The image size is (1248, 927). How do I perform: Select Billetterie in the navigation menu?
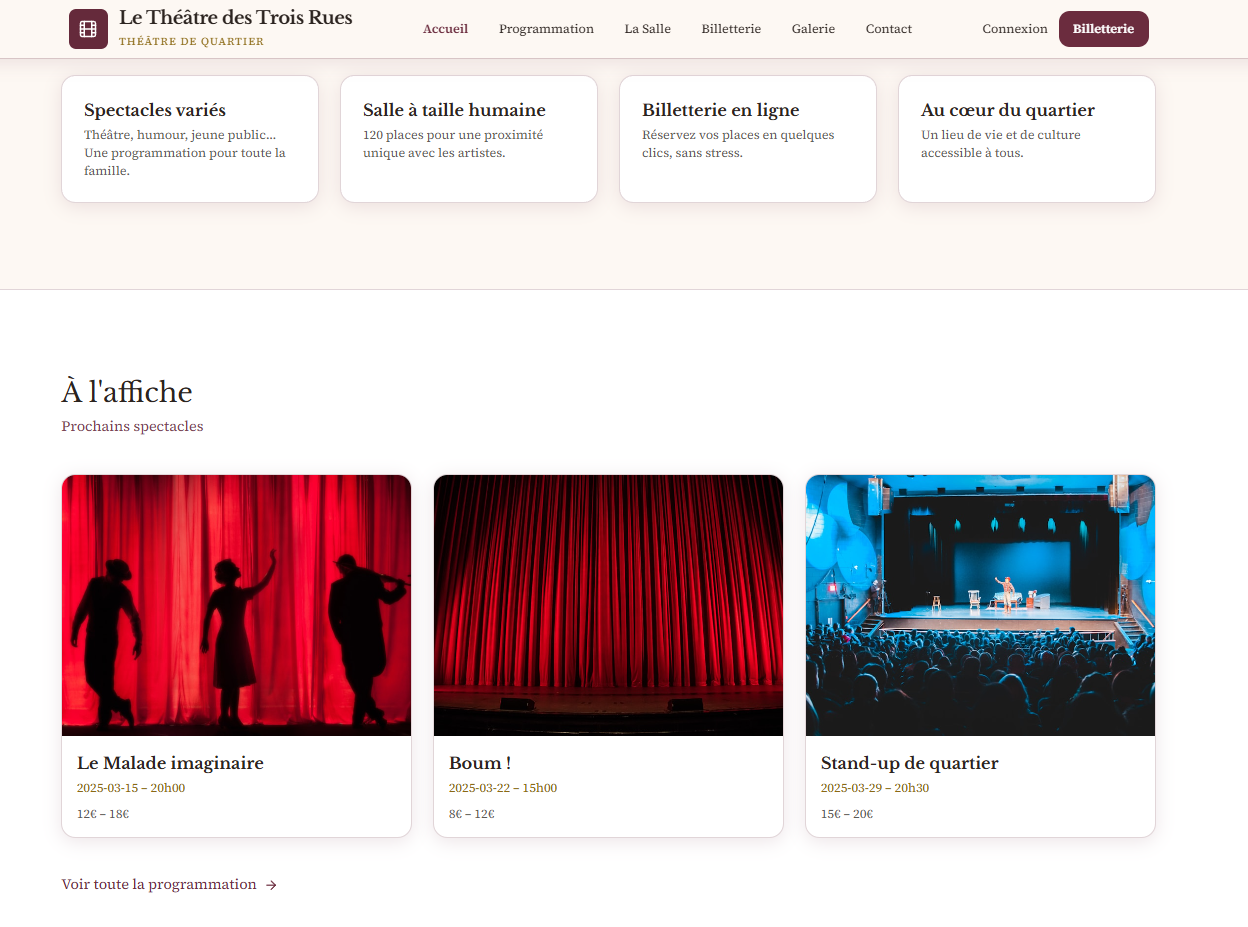731,29
